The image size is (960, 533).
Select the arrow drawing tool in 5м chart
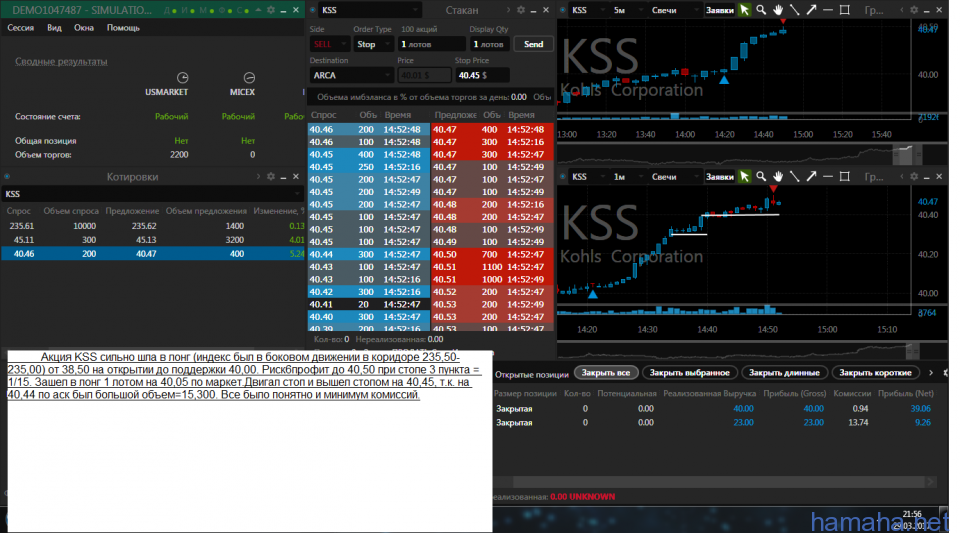pos(811,10)
